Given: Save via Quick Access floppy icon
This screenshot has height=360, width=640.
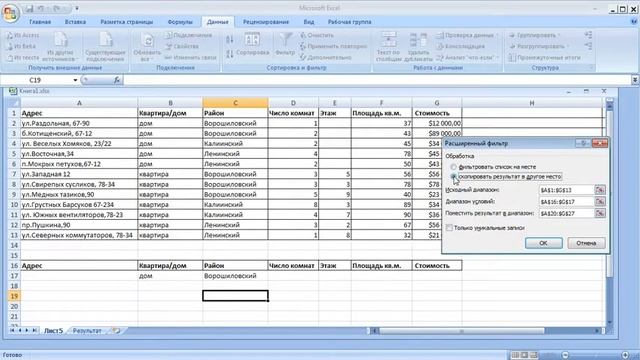Looking at the screenshot, I should pos(29,8).
